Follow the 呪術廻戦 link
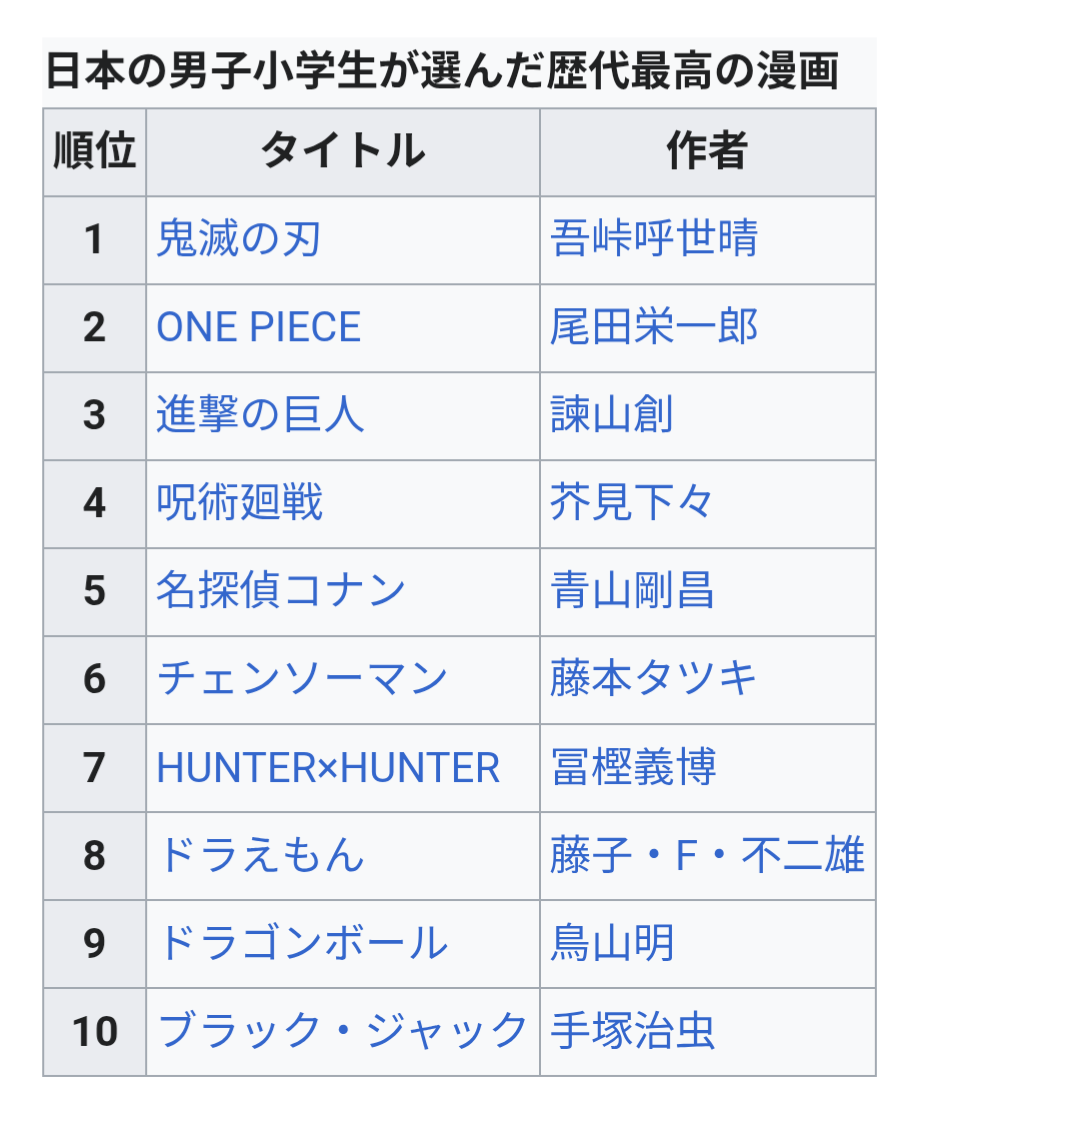This screenshot has height=1135, width=1080. click(x=240, y=503)
